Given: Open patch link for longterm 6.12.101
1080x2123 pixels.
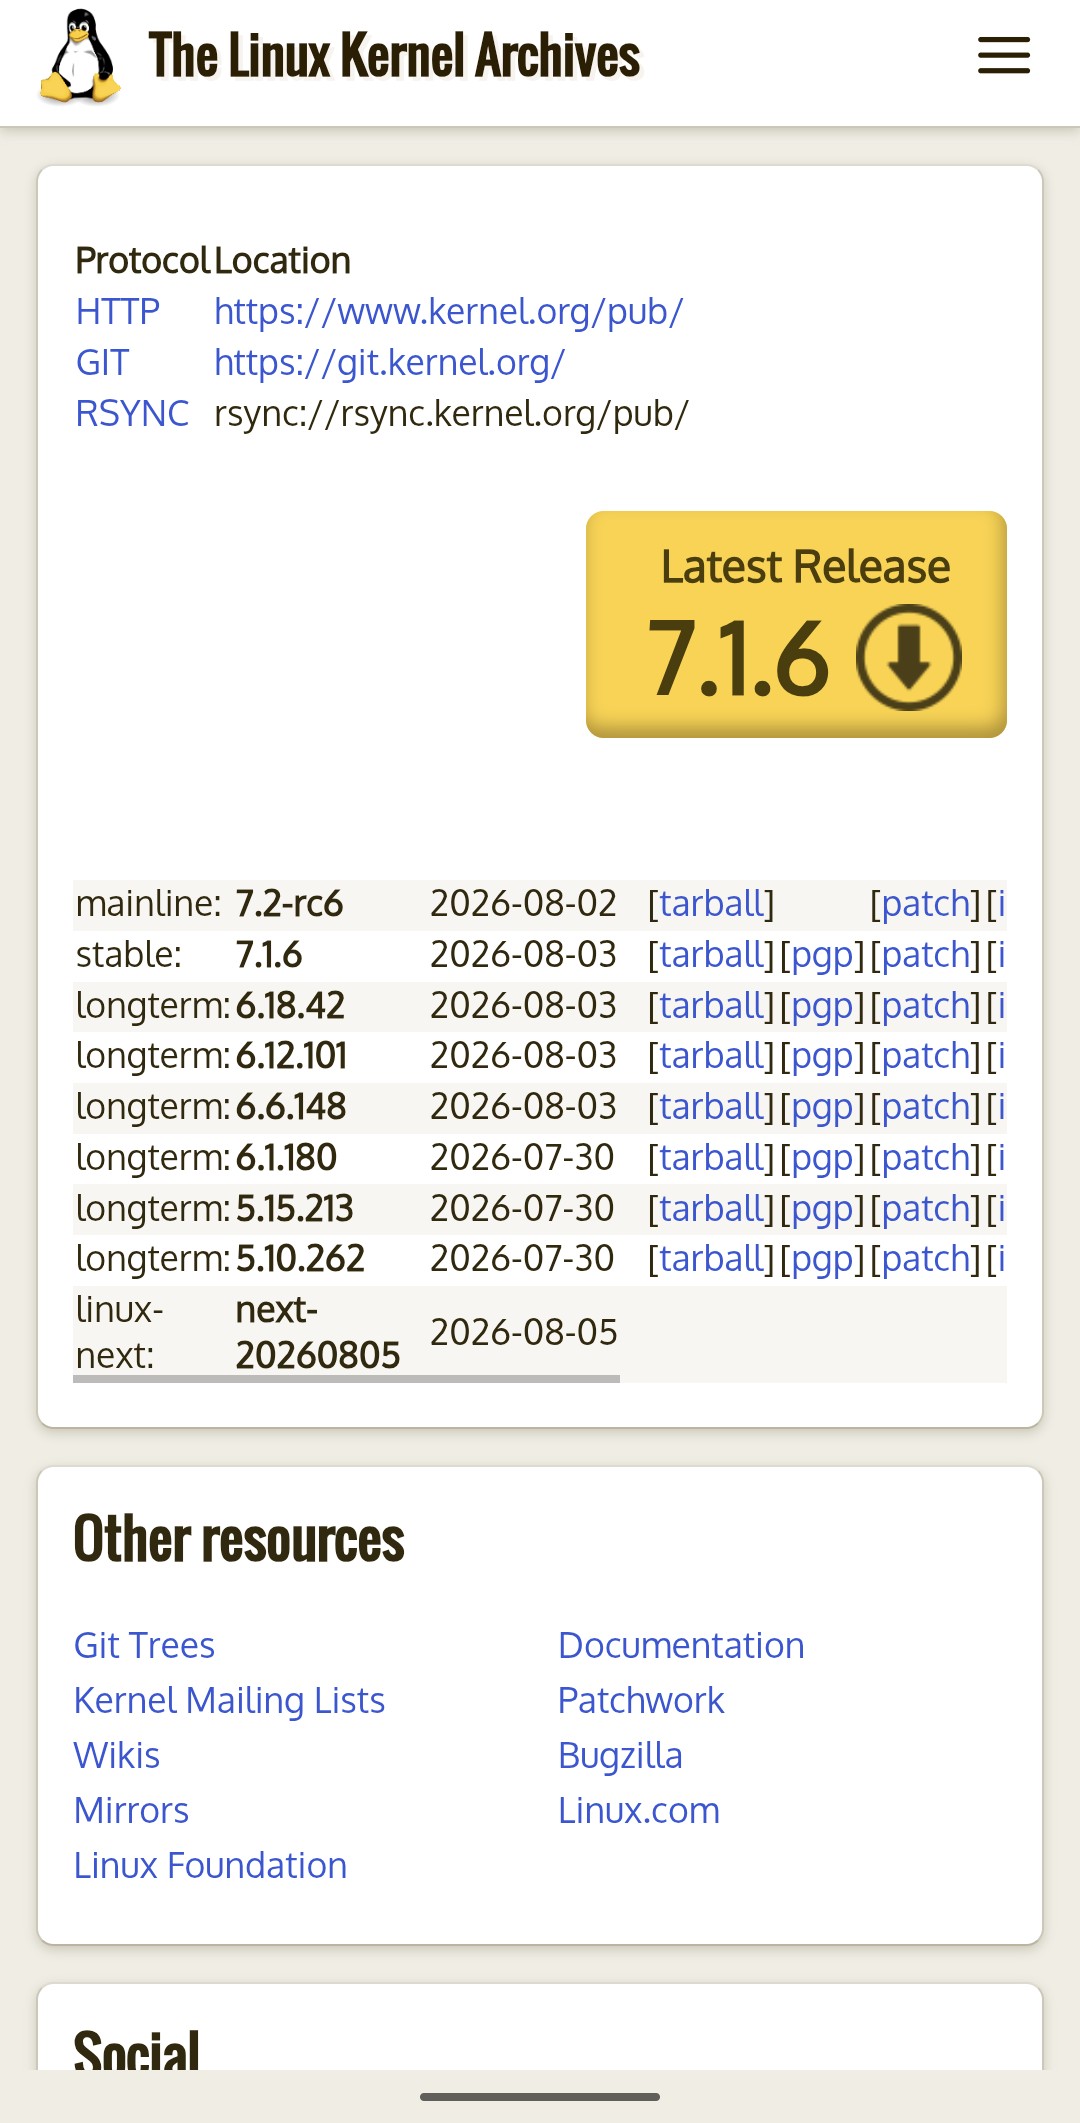Looking at the screenshot, I should point(925,1056).
